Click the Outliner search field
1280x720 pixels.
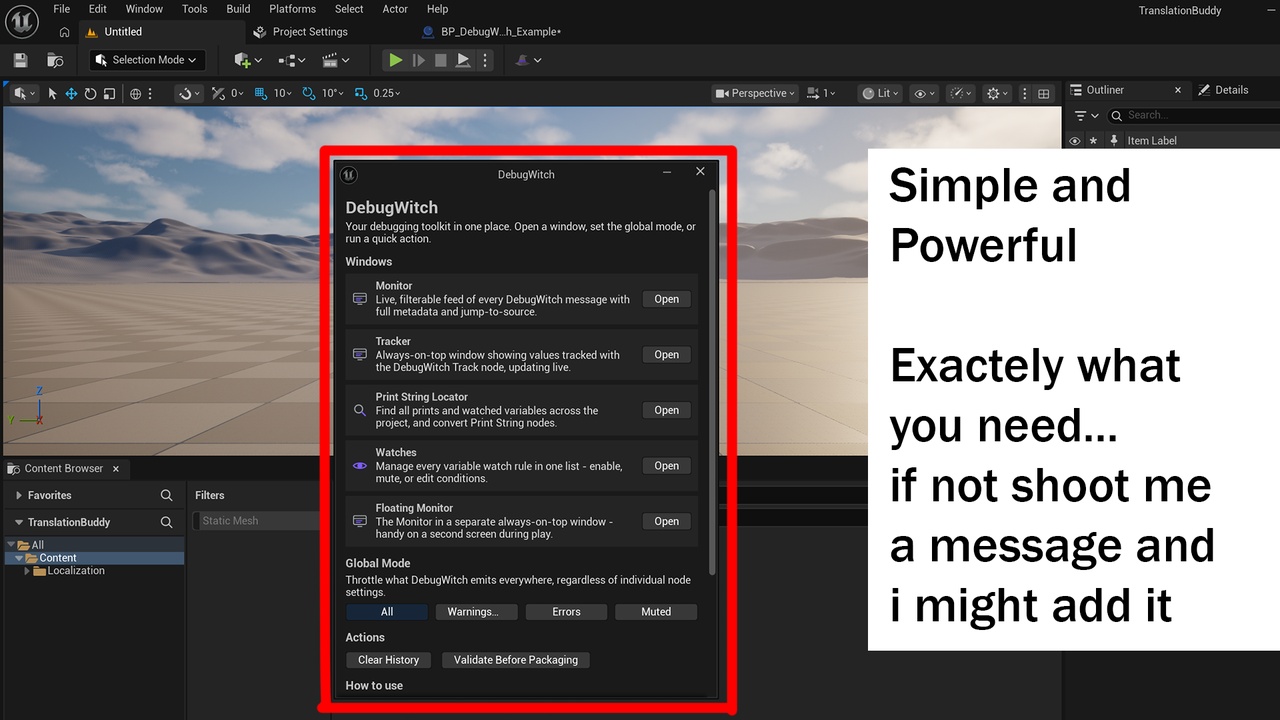[x=1196, y=116]
